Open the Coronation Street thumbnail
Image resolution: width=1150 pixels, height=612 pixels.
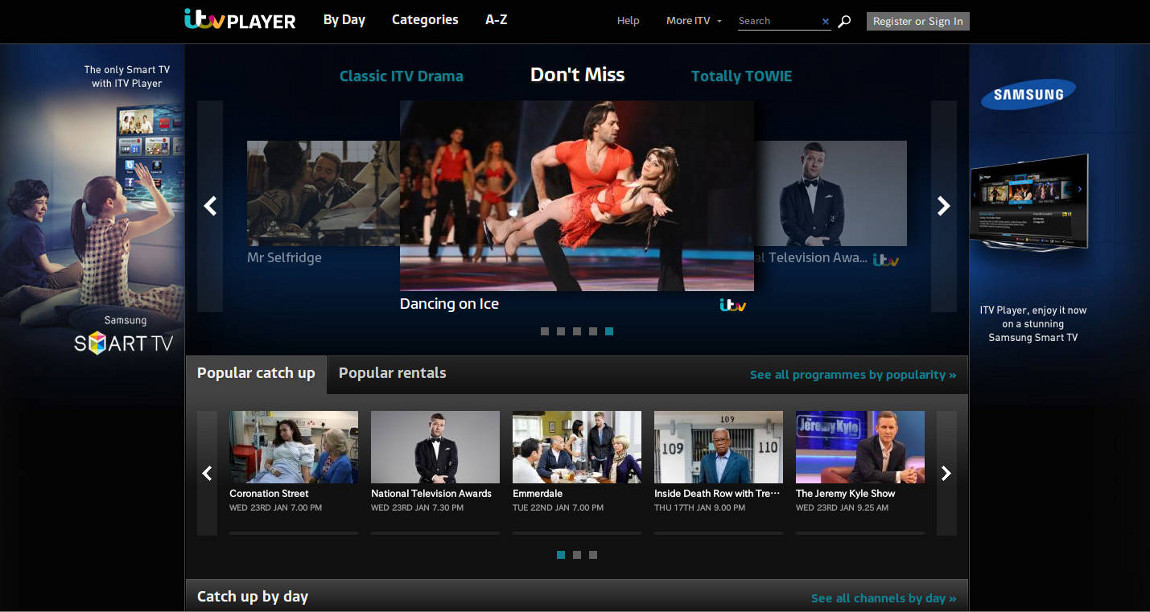pos(294,447)
